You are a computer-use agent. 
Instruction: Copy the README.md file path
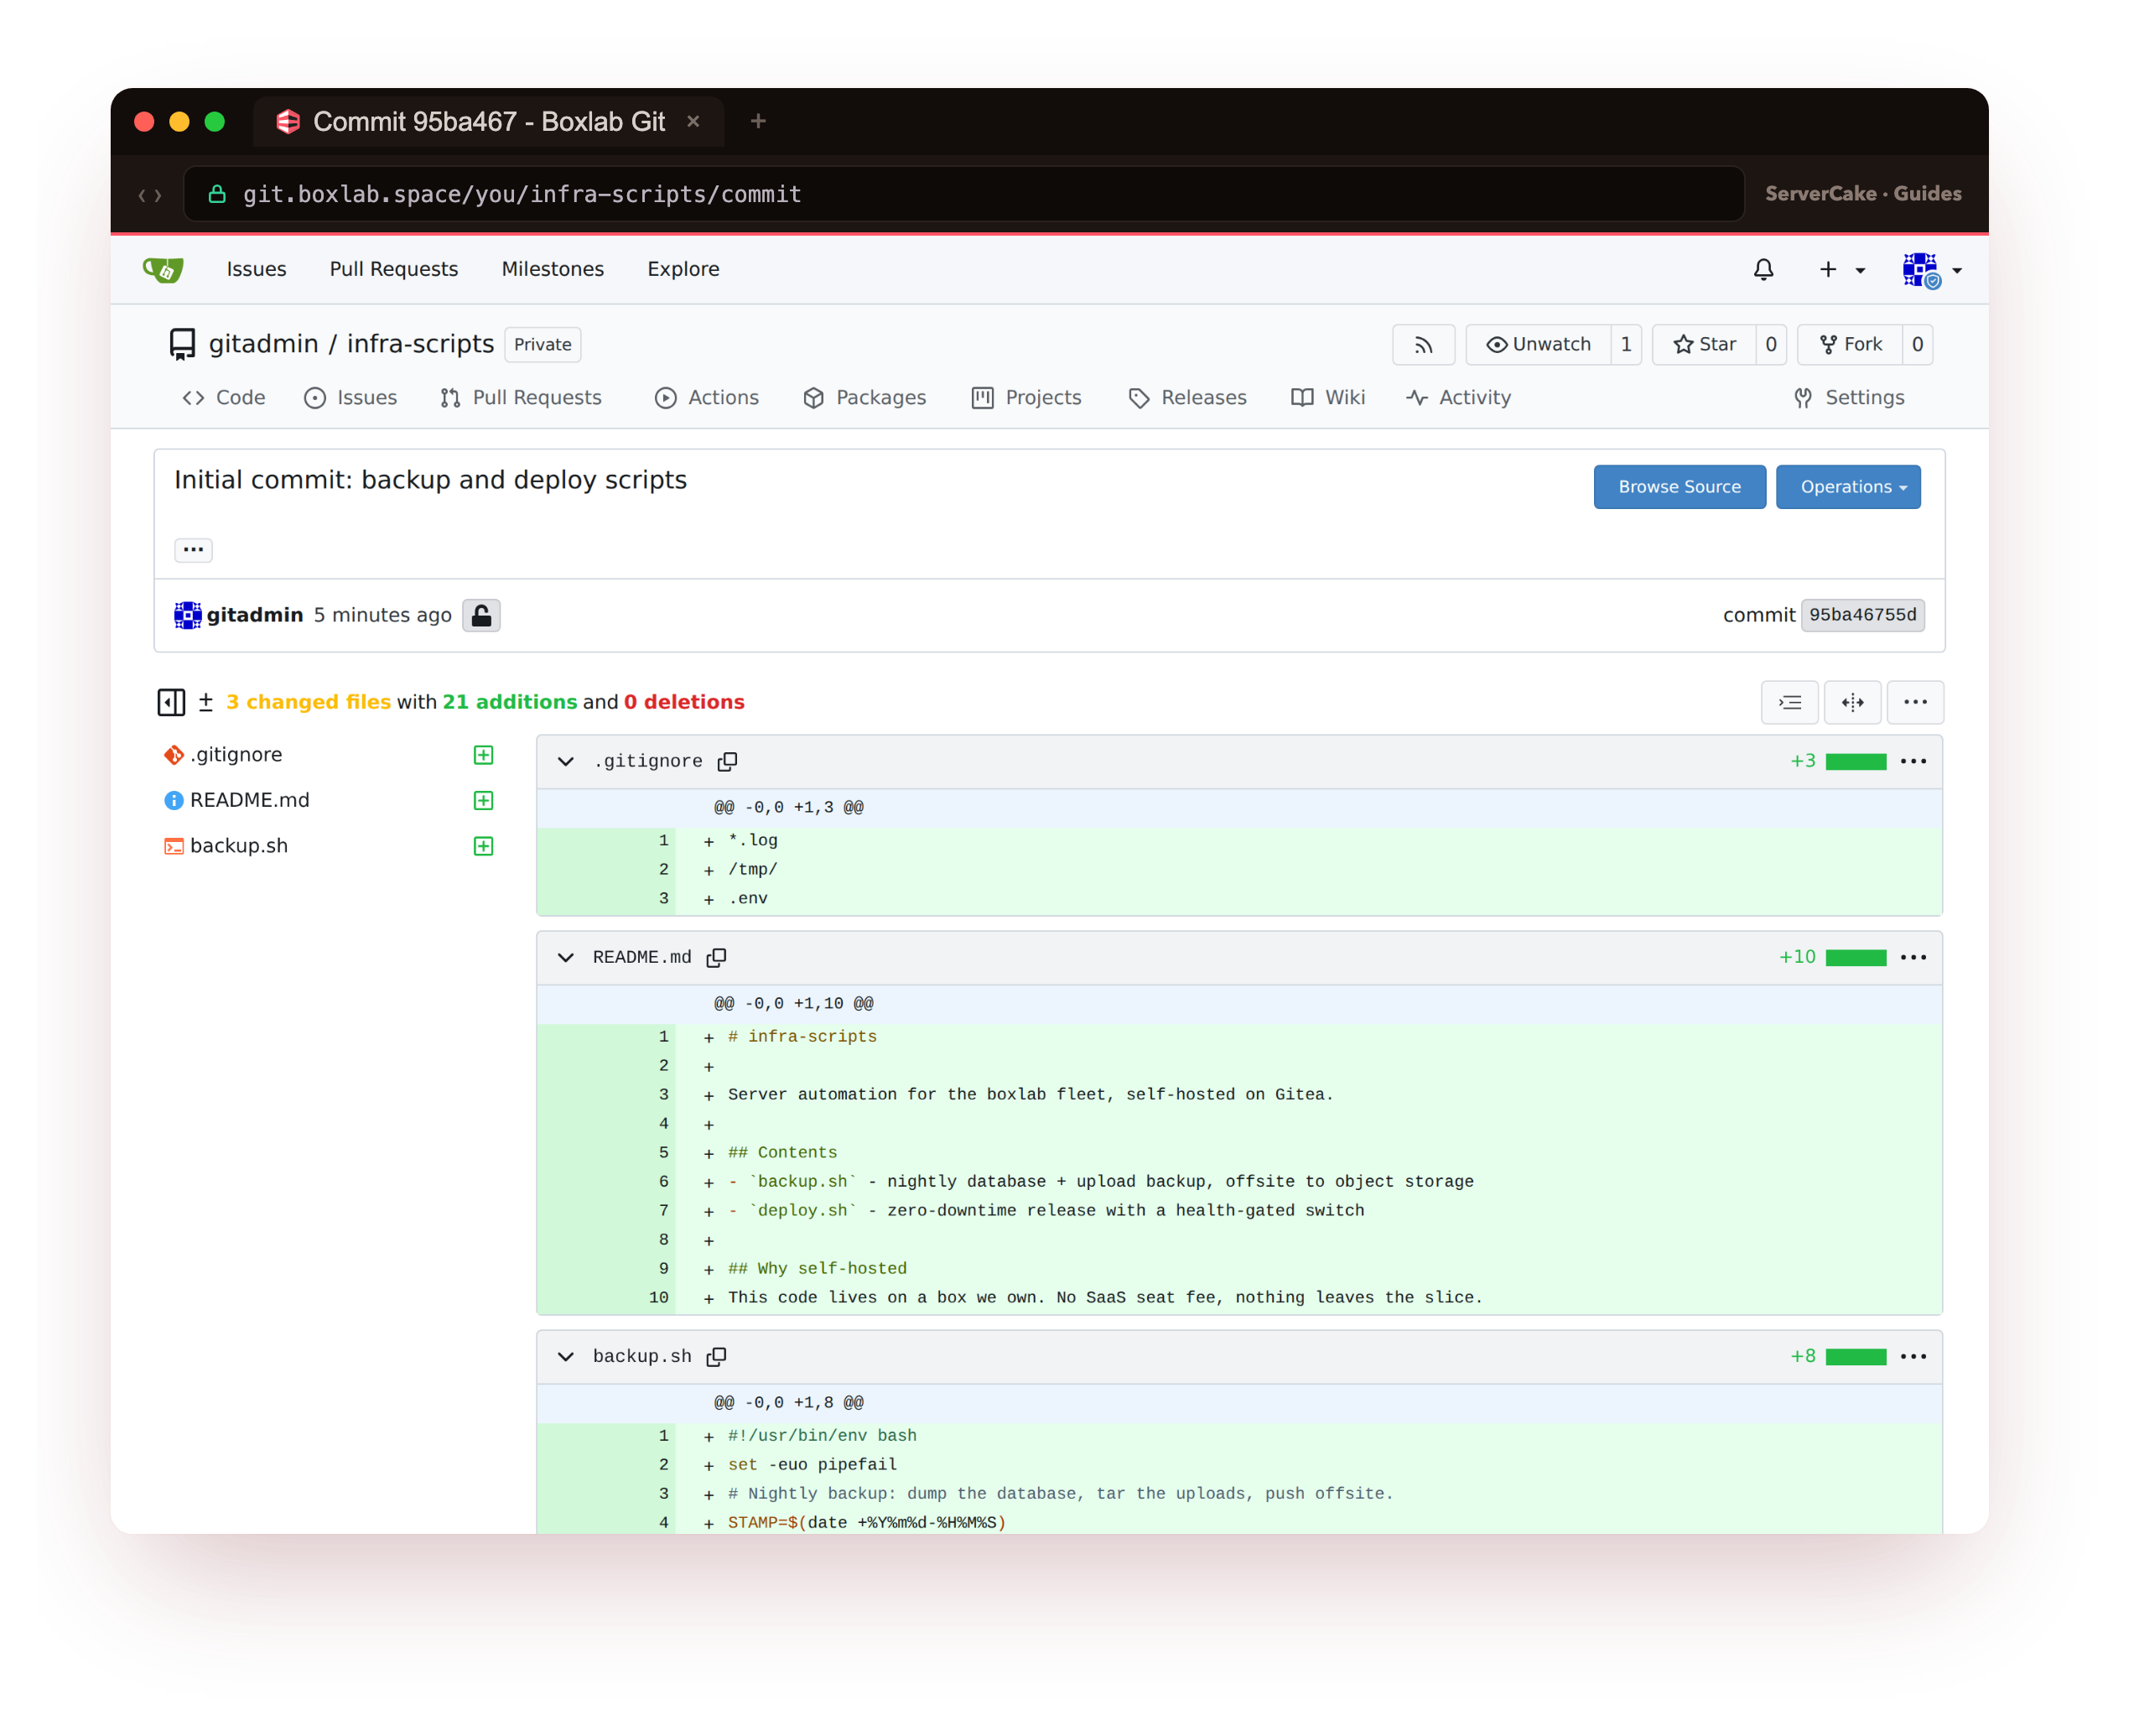[x=716, y=958]
